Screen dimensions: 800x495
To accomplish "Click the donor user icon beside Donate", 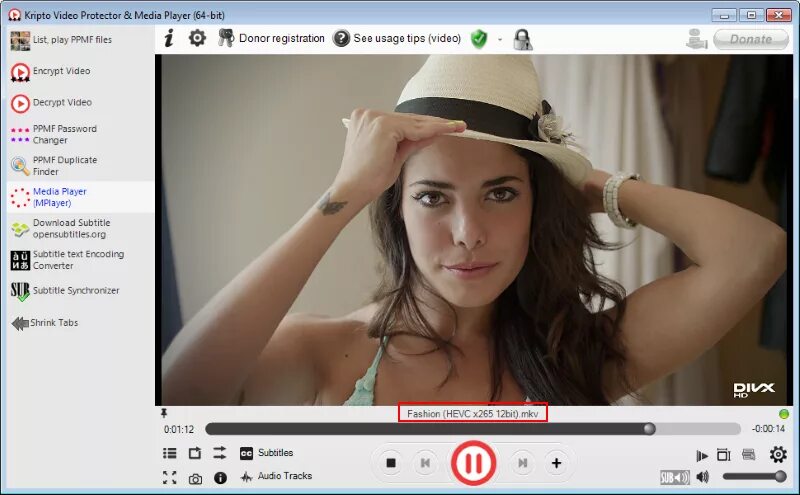I will [x=696, y=39].
